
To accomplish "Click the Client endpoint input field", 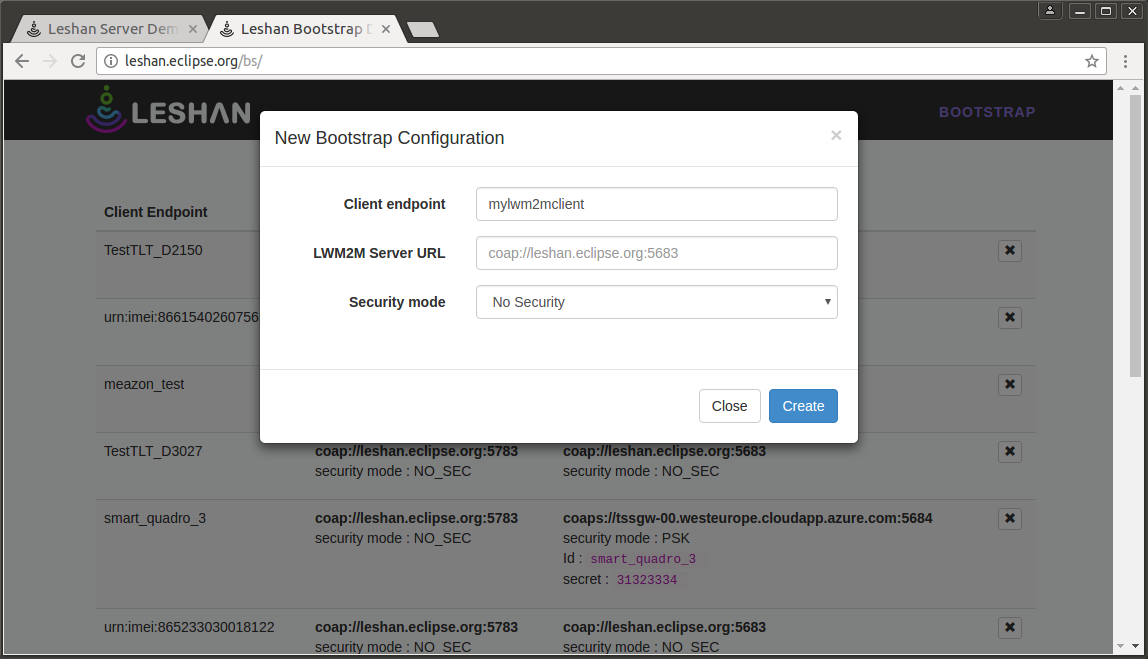I will [x=657, y=204].
